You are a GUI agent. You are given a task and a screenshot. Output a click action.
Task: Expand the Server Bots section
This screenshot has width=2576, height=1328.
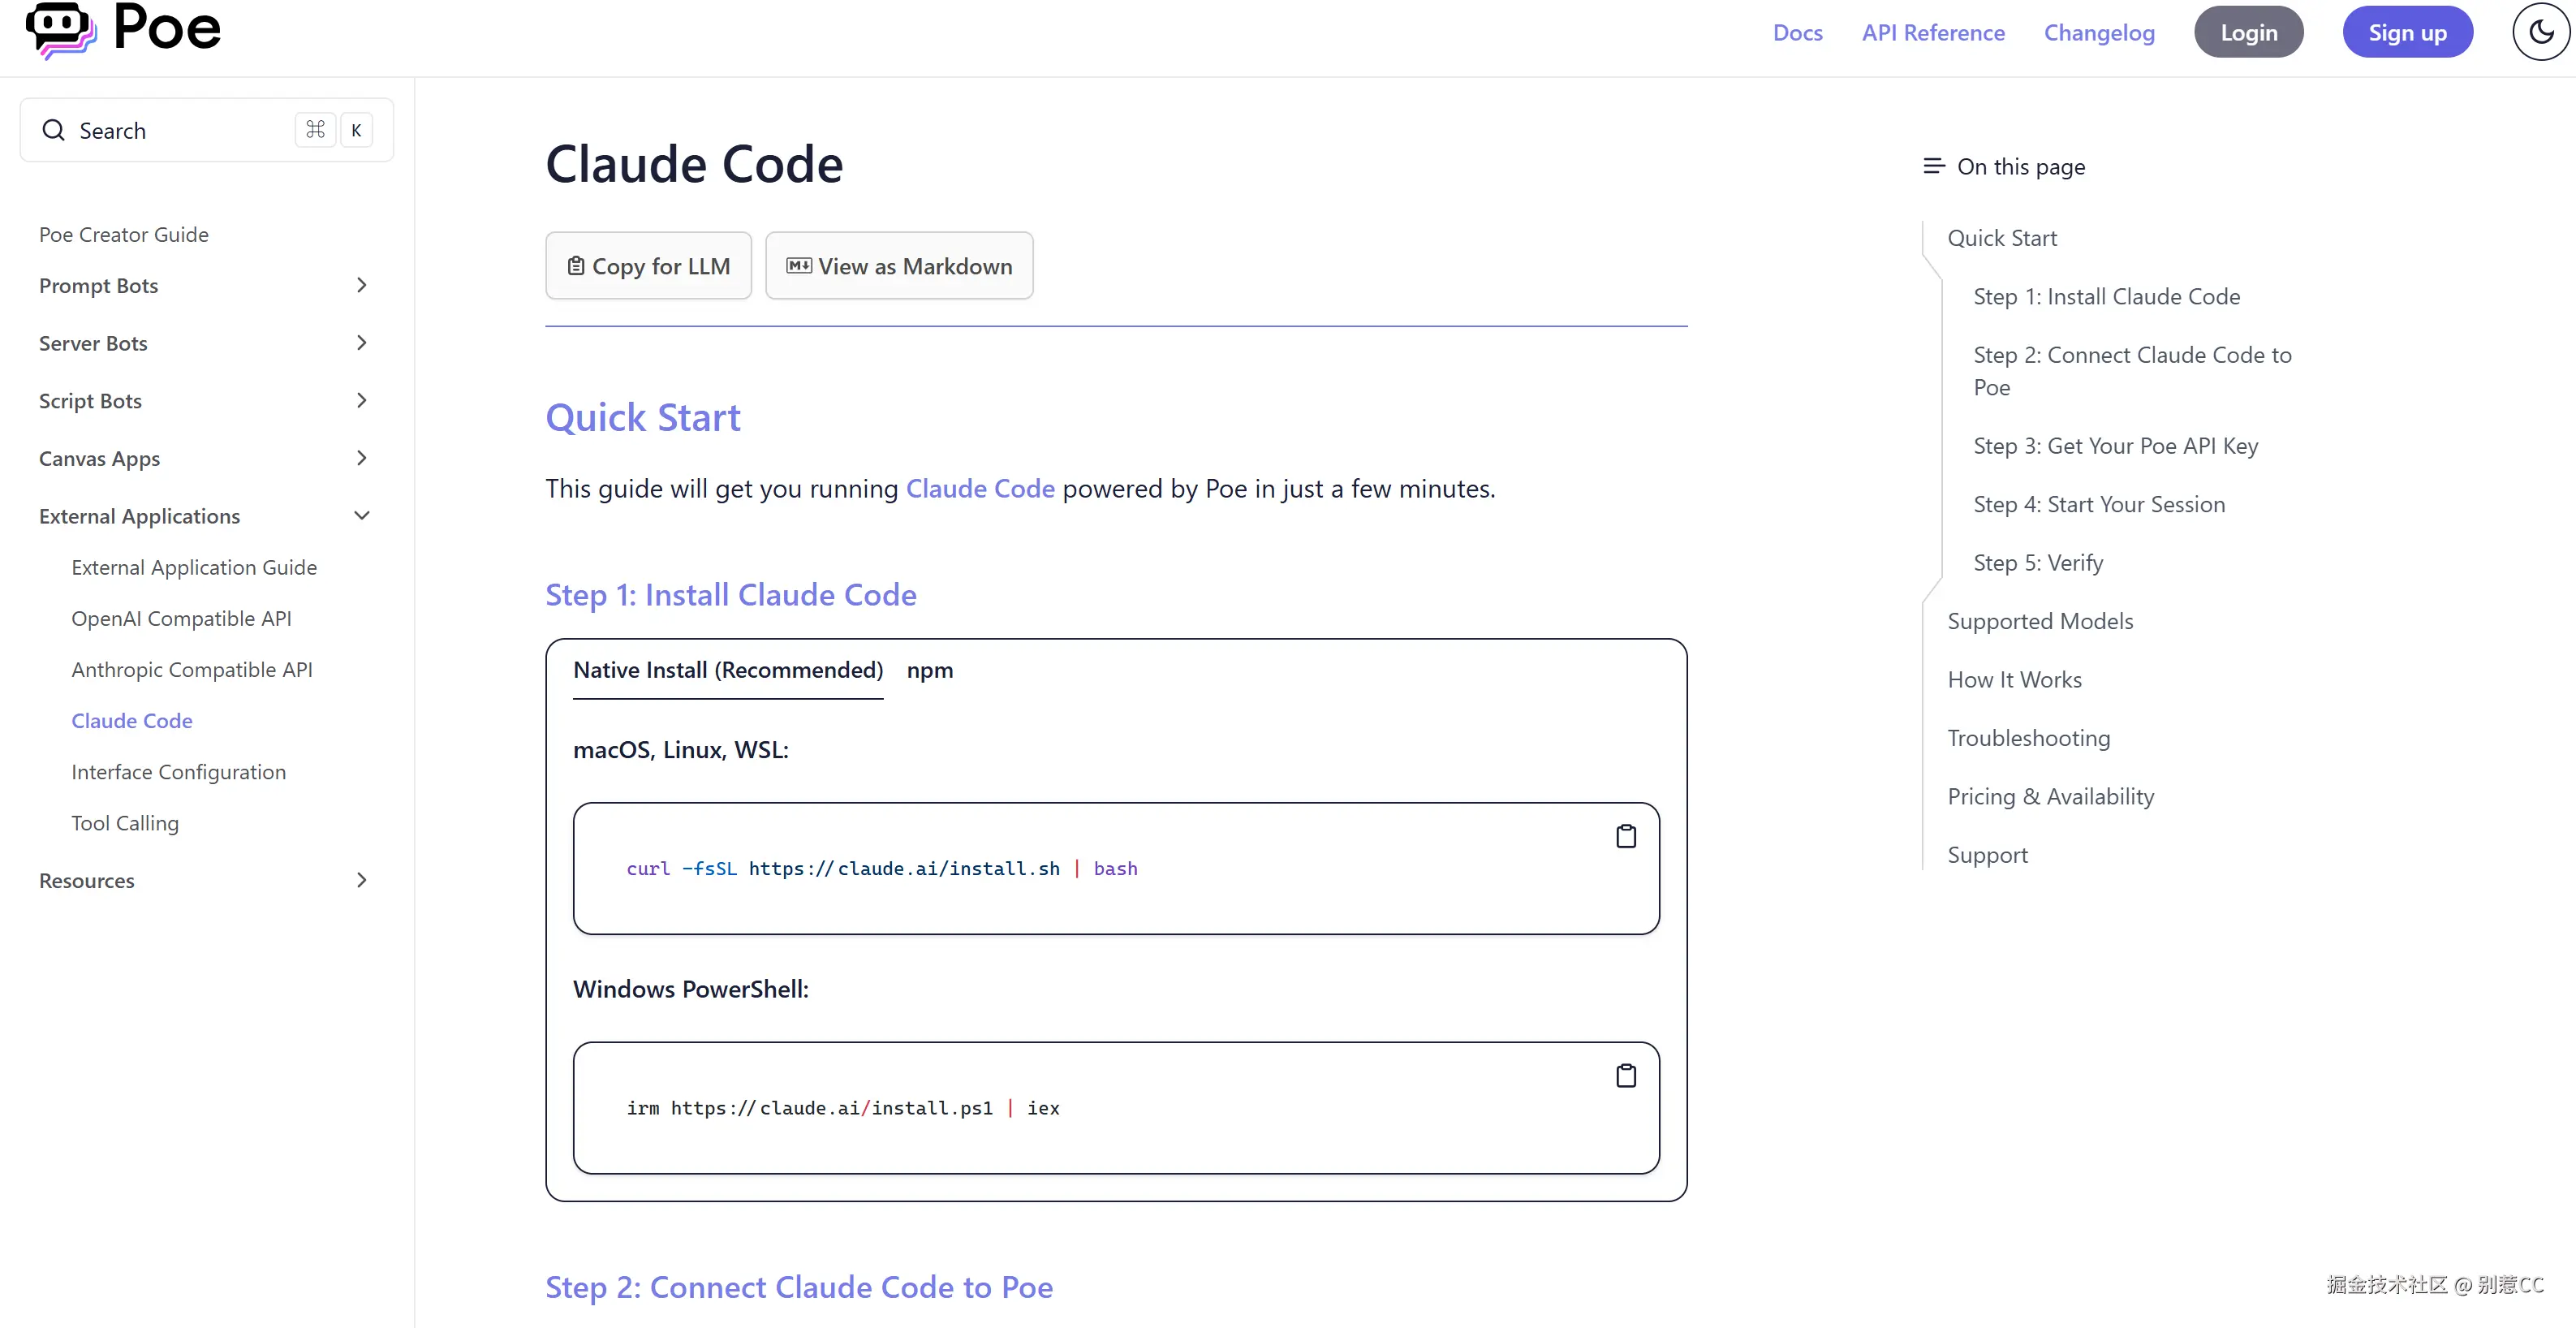click(x=362, y=343)
